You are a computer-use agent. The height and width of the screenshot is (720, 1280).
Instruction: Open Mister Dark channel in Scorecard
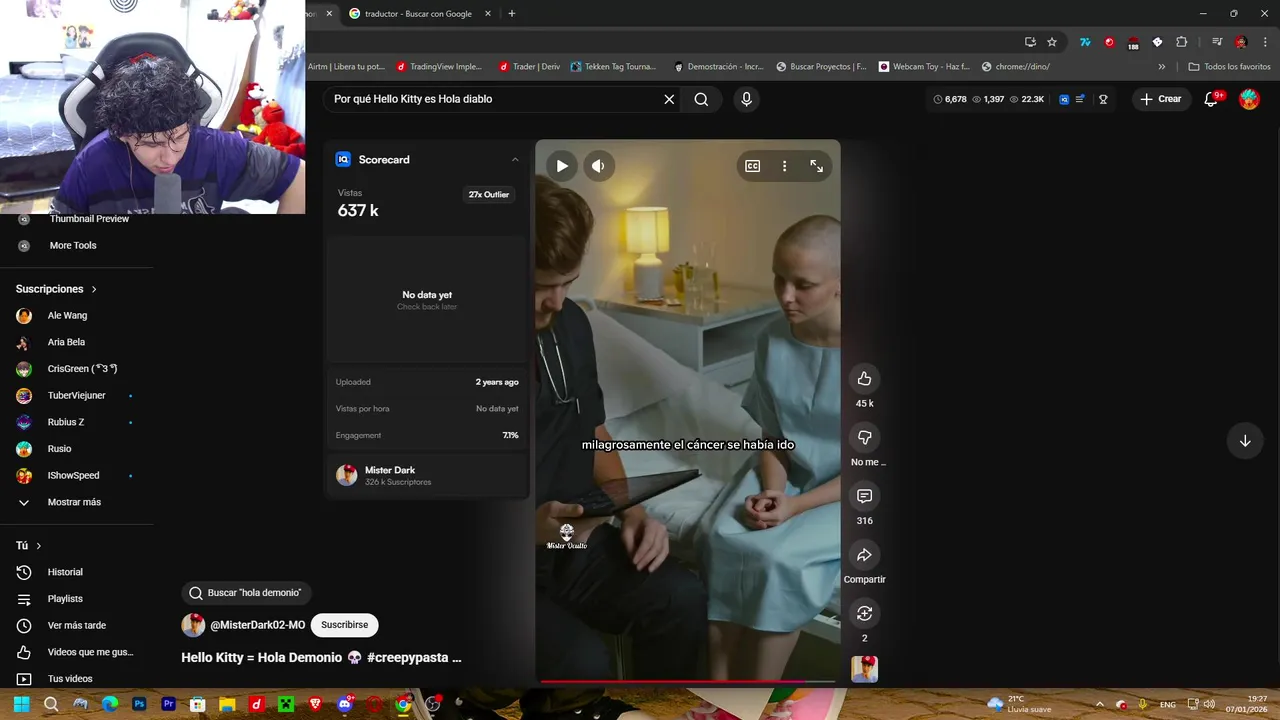[390, 470]
